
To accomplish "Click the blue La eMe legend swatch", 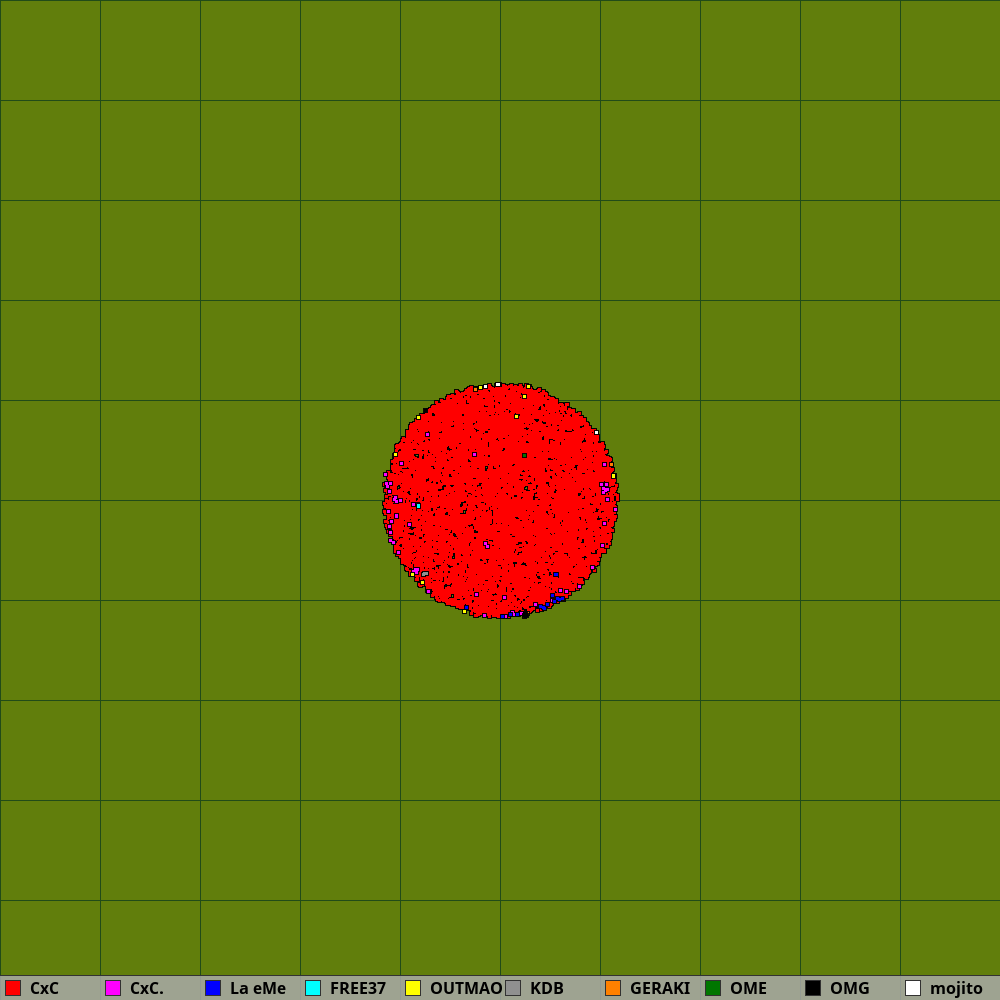I will [213, 988].
